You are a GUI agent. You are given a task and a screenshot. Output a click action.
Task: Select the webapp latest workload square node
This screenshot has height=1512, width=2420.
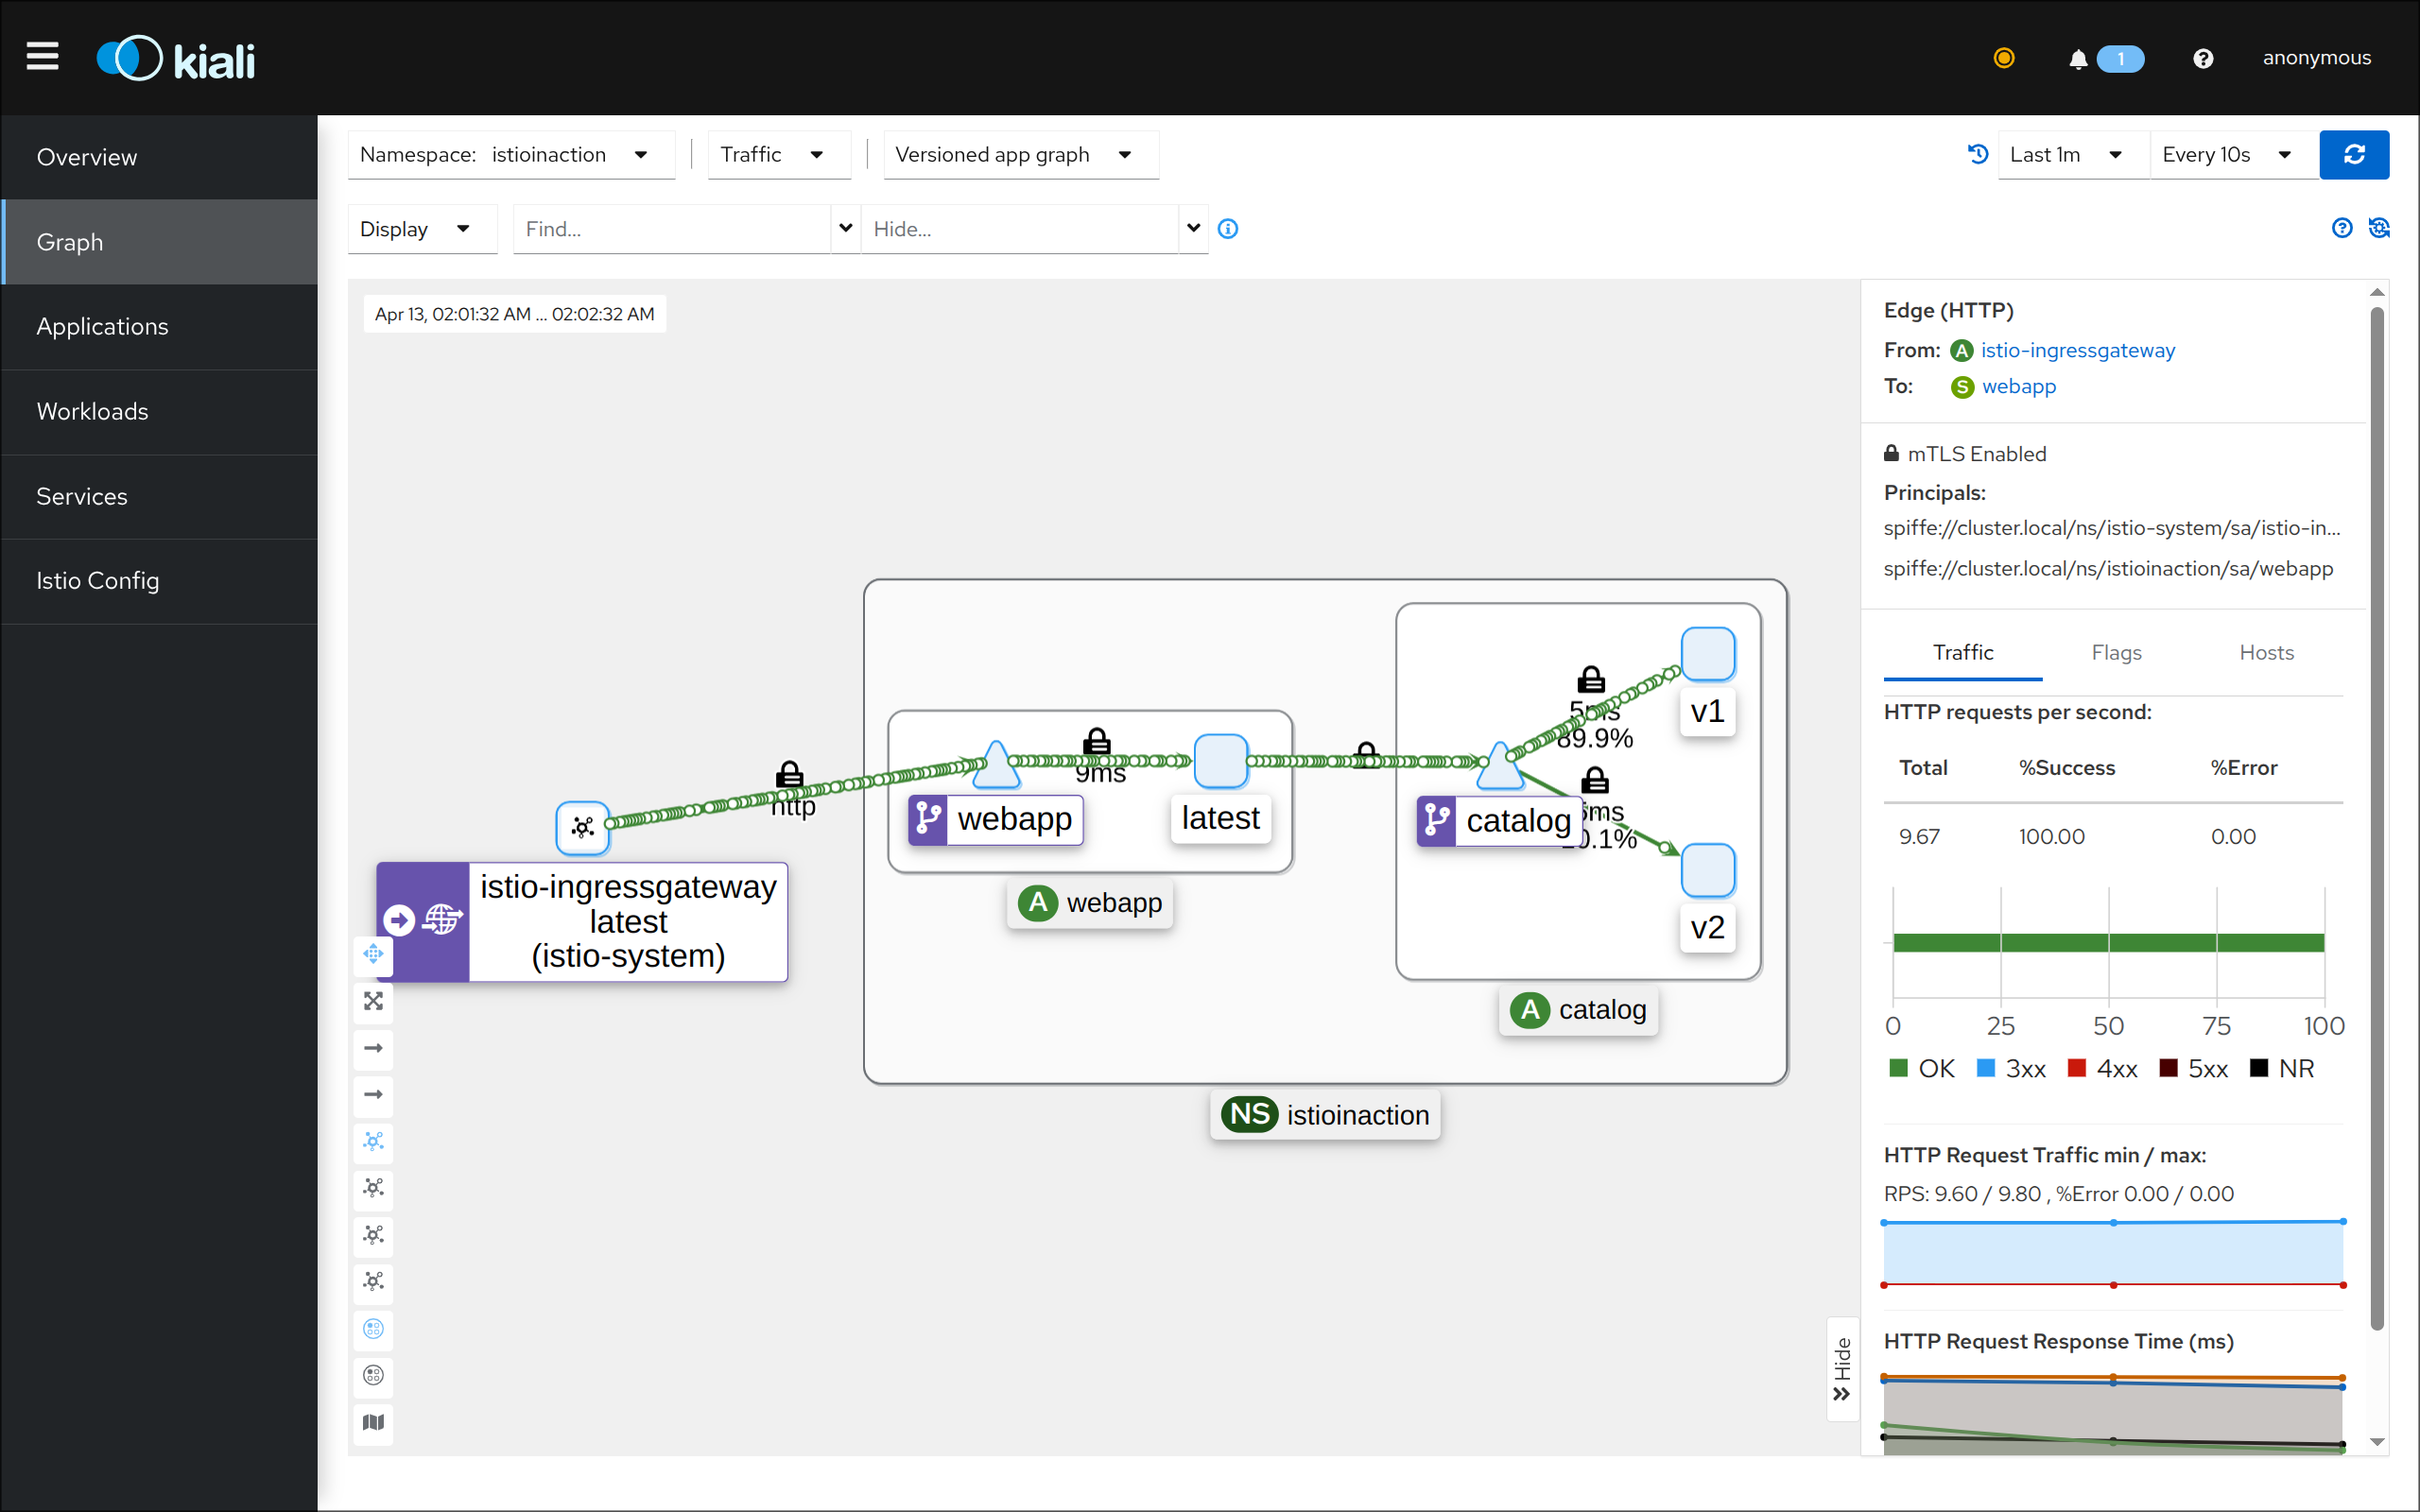(1220, 760)
